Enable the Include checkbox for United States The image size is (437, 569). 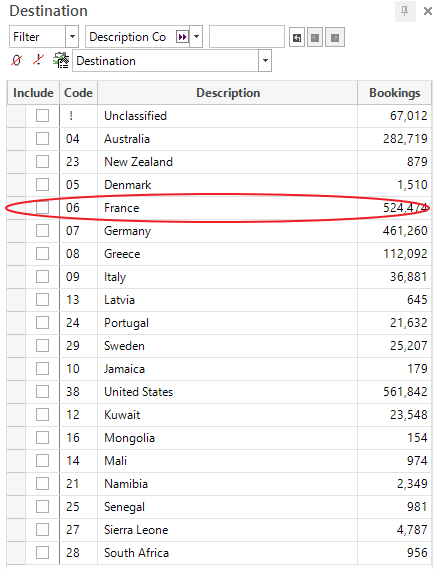click(42, 392)
